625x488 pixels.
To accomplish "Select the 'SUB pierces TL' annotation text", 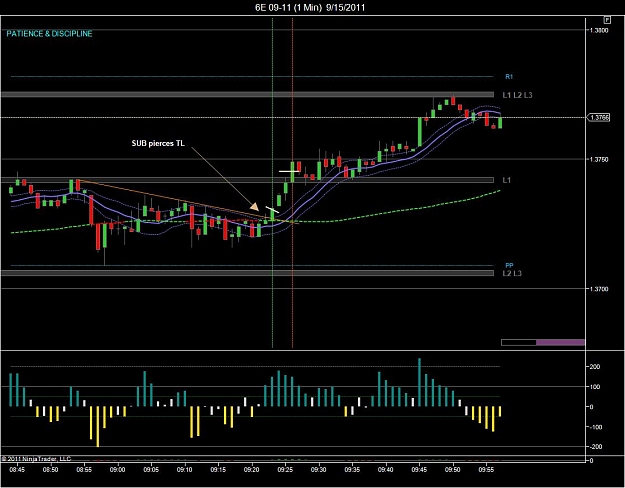I will point(158,143).
